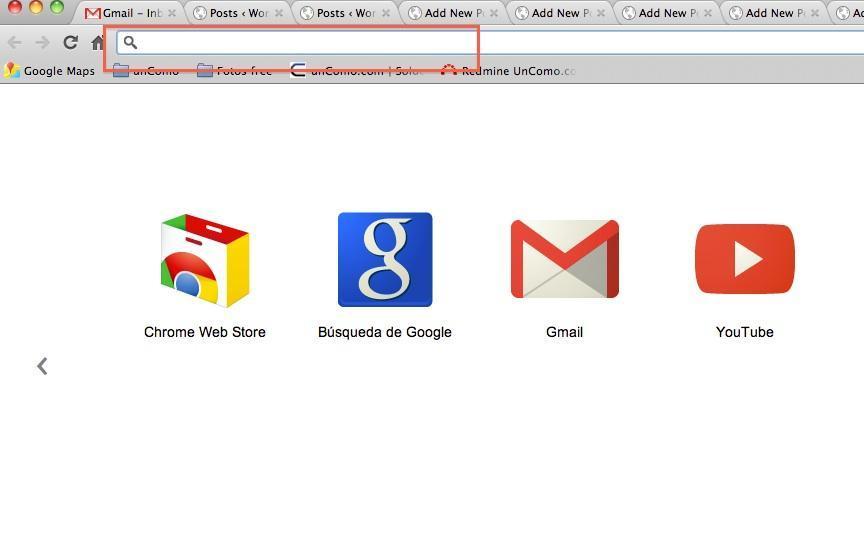
Task: Go to the home page icon
Action: click(97, 43)
